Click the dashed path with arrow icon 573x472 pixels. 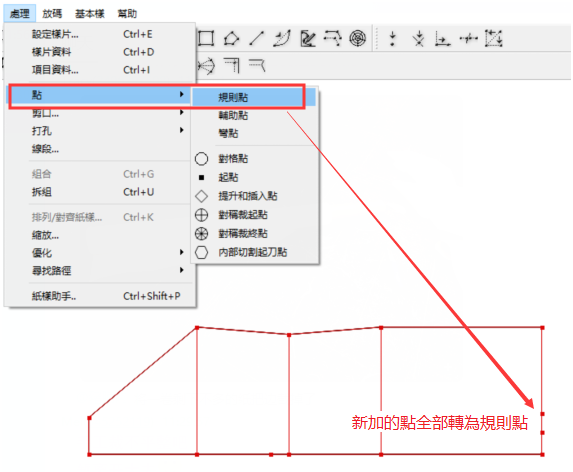(x=333, y=38)
